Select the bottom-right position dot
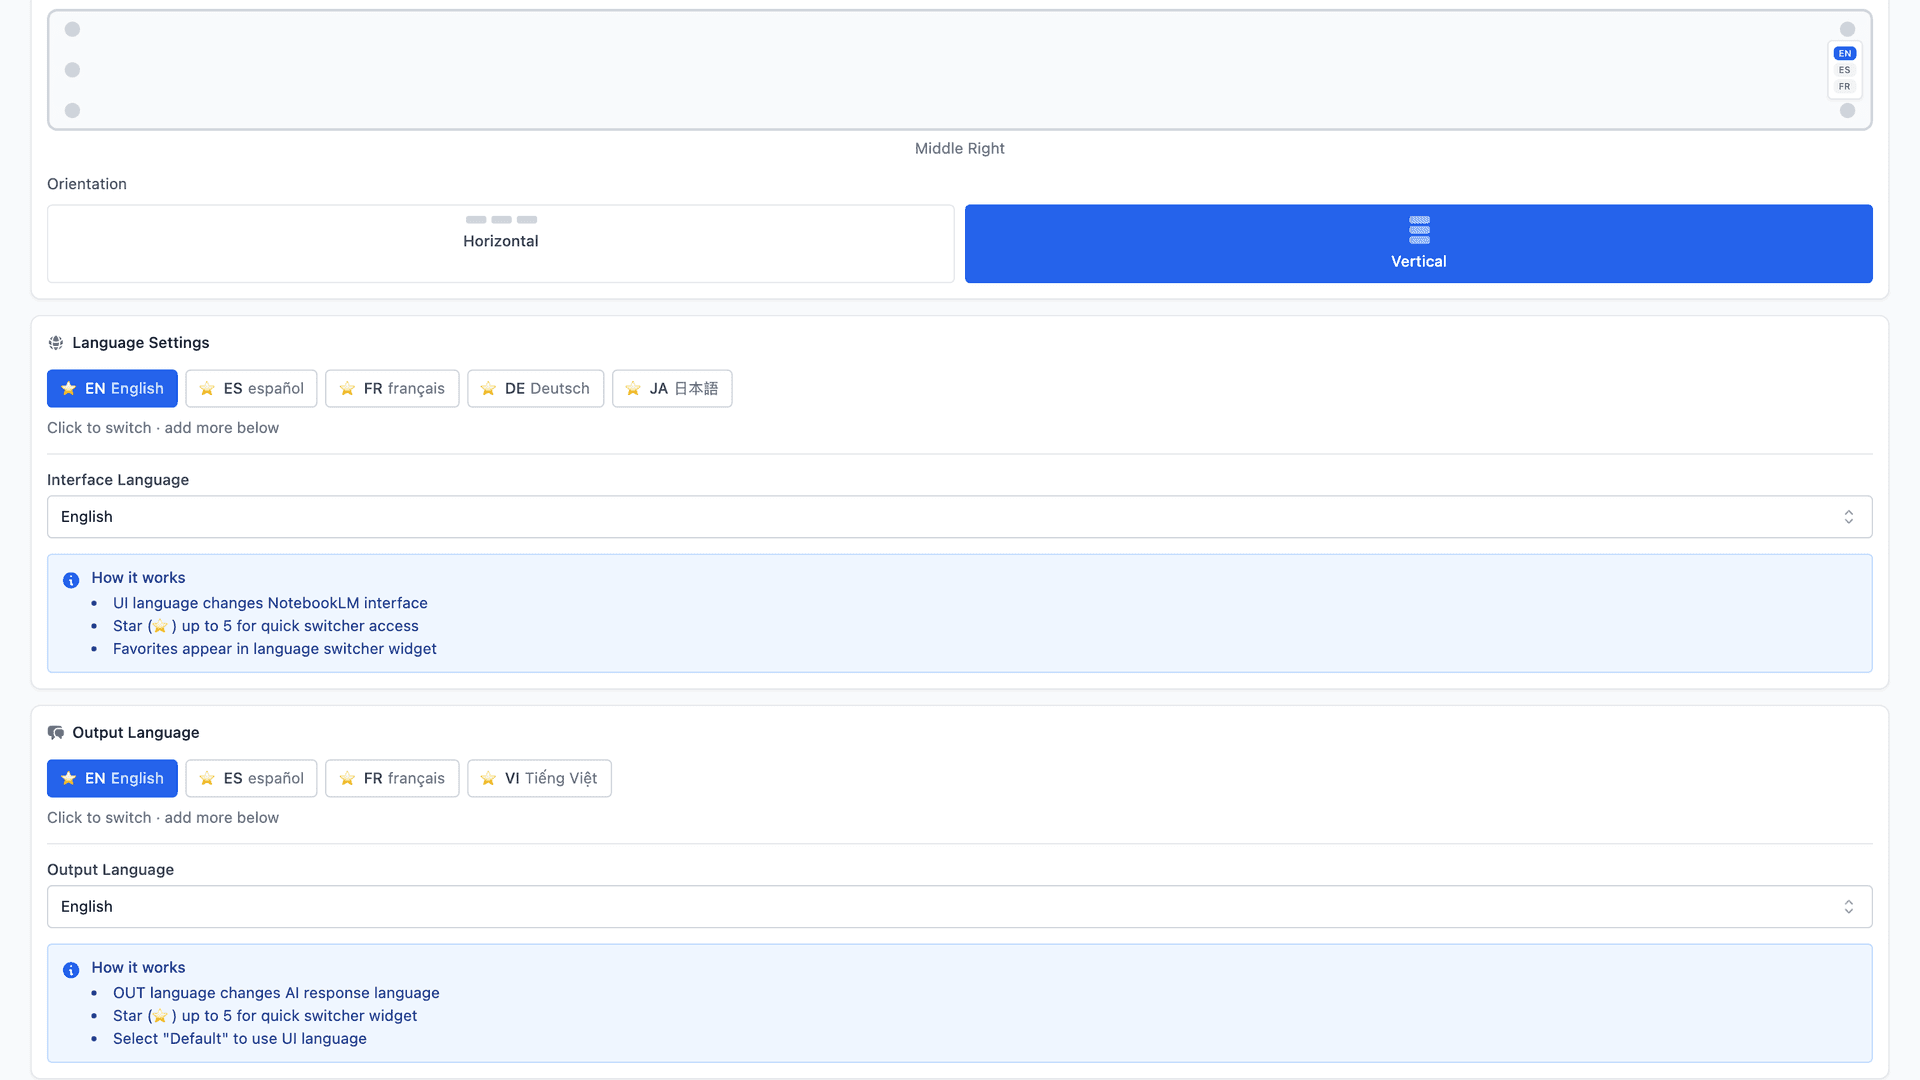Viewport: 1920px width, 1080px height. pos(1847,110)
